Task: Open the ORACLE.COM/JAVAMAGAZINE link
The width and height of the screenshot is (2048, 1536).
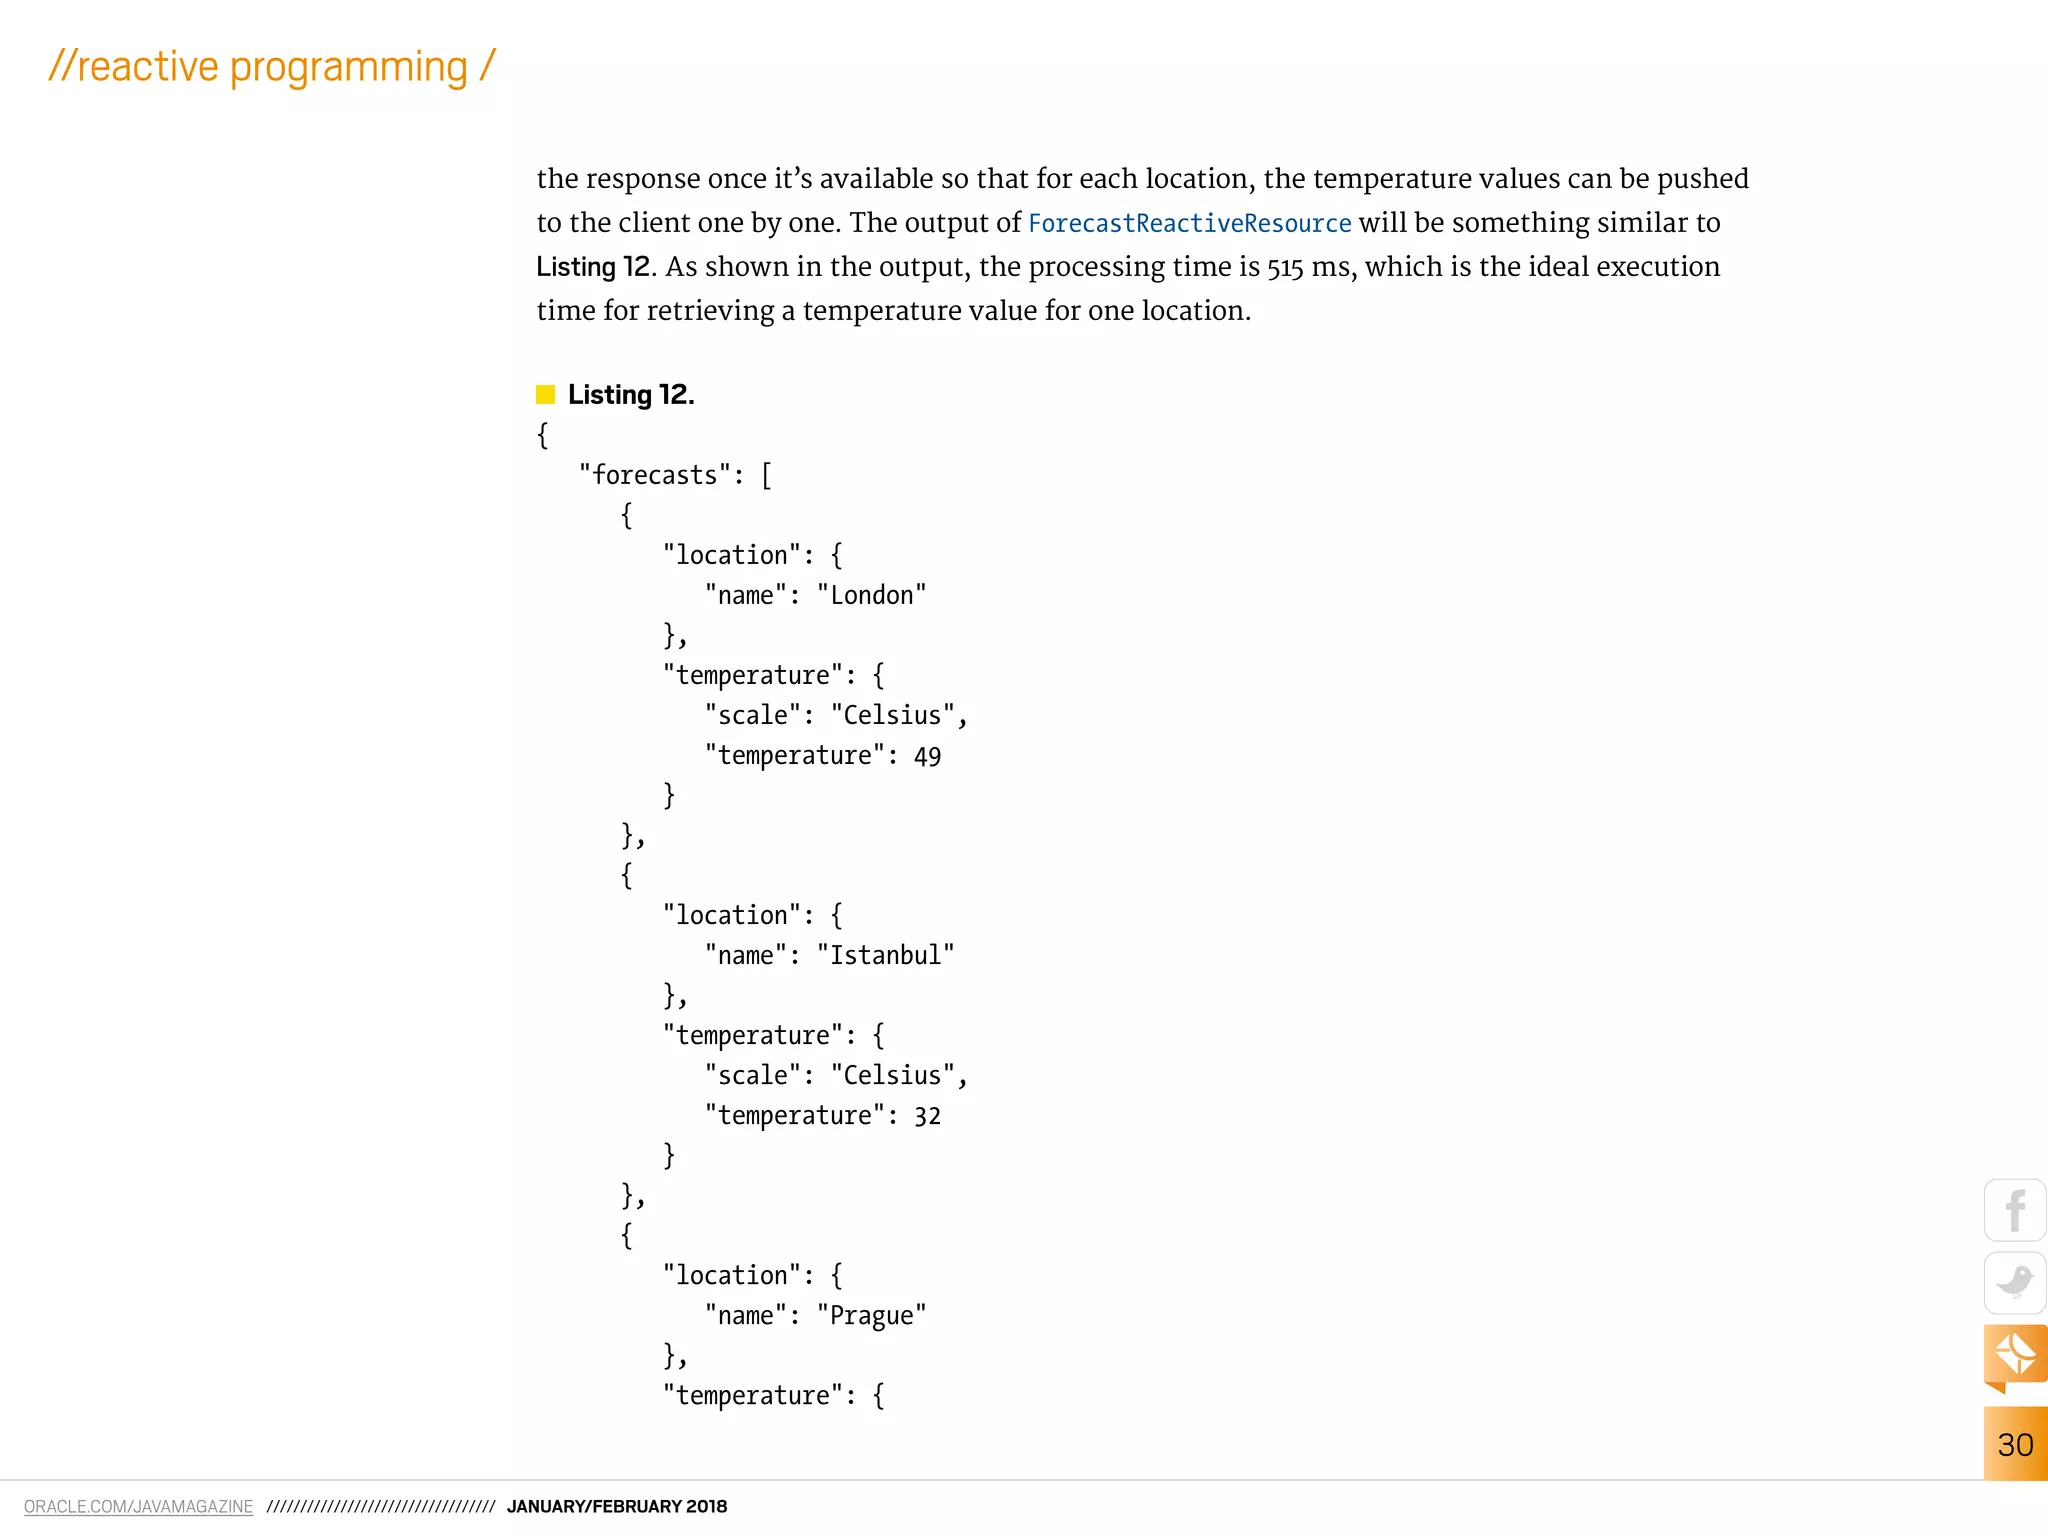Action: click(138, 1506)
